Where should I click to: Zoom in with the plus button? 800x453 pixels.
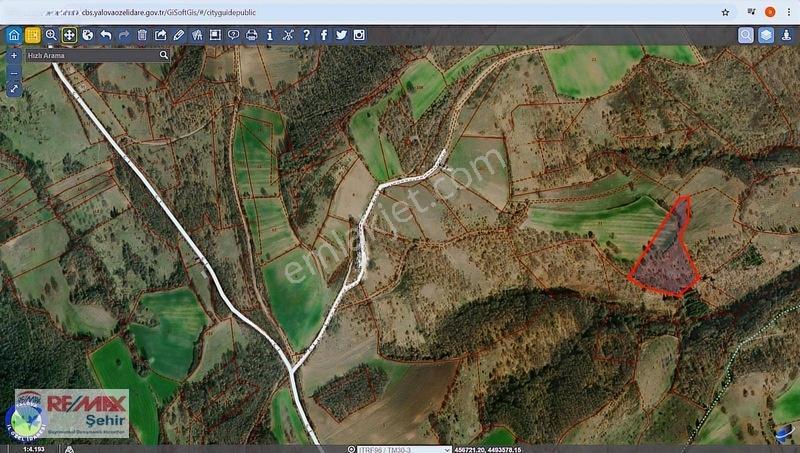tap(14, 56)
